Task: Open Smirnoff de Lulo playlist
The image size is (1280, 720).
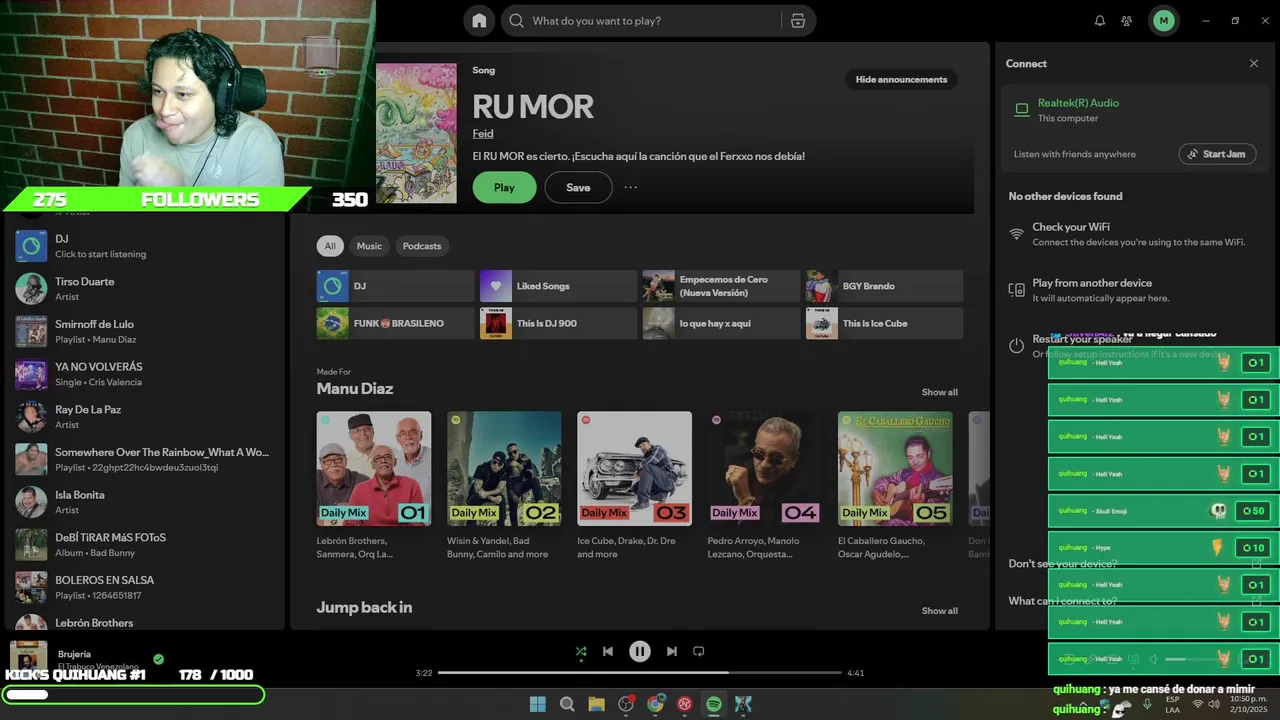Action: [145, 331]
